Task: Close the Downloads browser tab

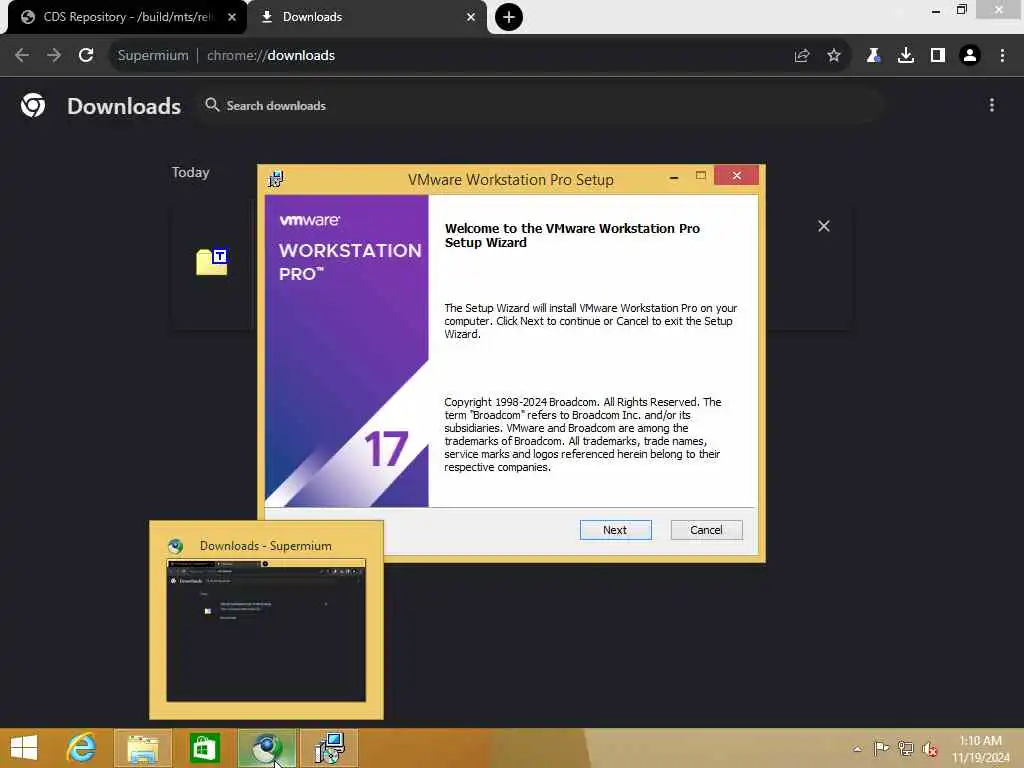Action: point(470,17)
